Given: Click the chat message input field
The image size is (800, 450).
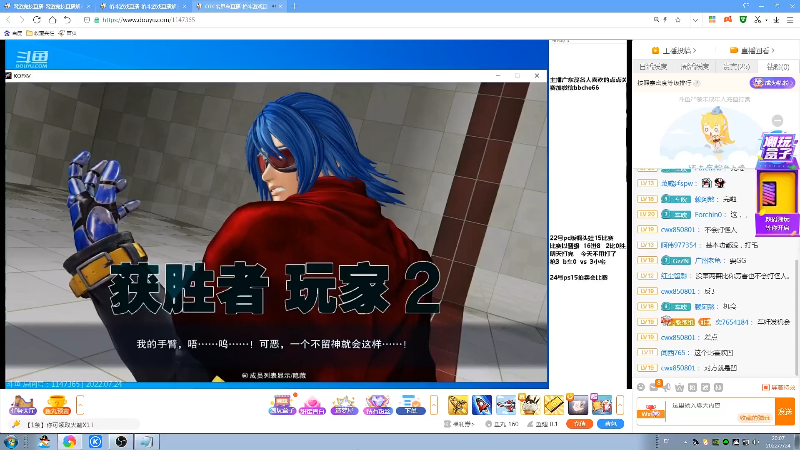Looking at the screenshot, I should (x=718, y=411).
